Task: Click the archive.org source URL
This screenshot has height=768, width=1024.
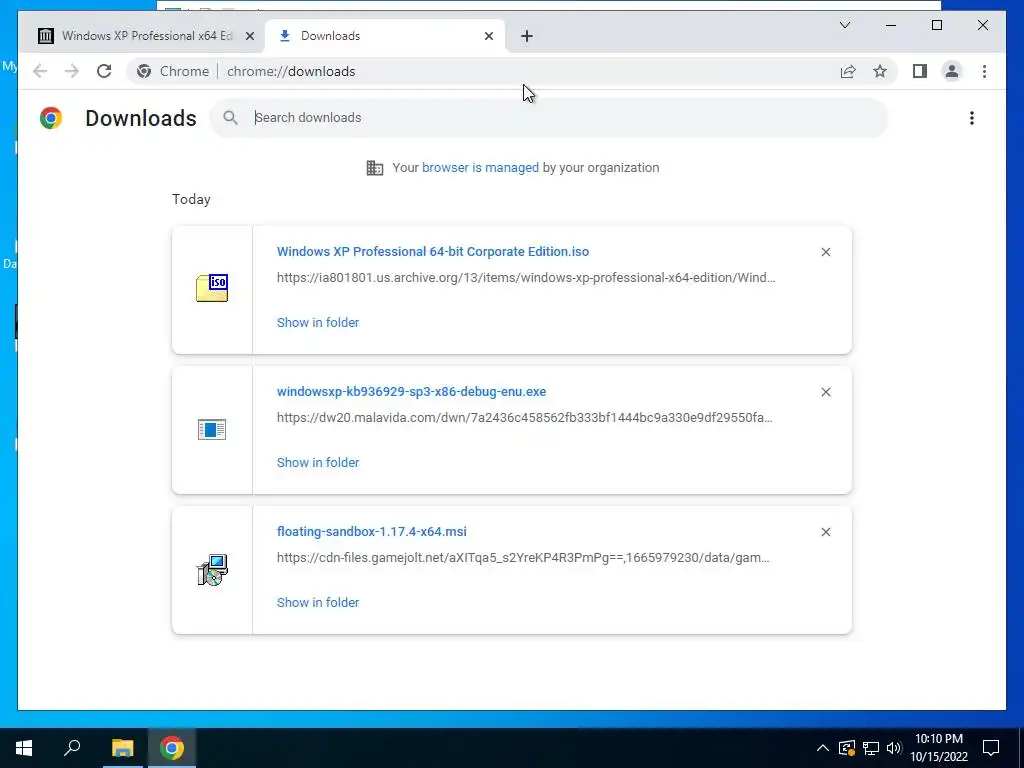Action: [526, 278]
